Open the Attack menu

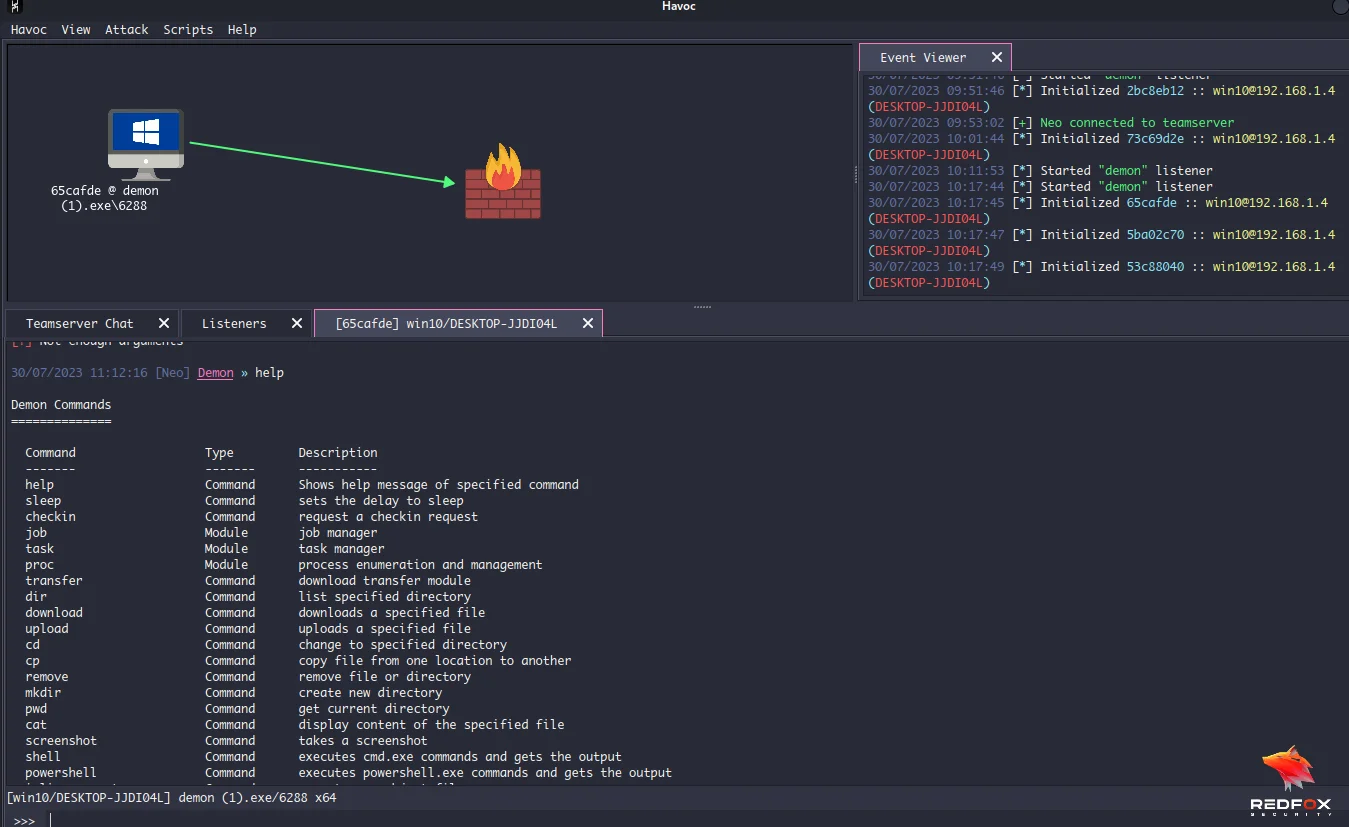tap(126, 29)
